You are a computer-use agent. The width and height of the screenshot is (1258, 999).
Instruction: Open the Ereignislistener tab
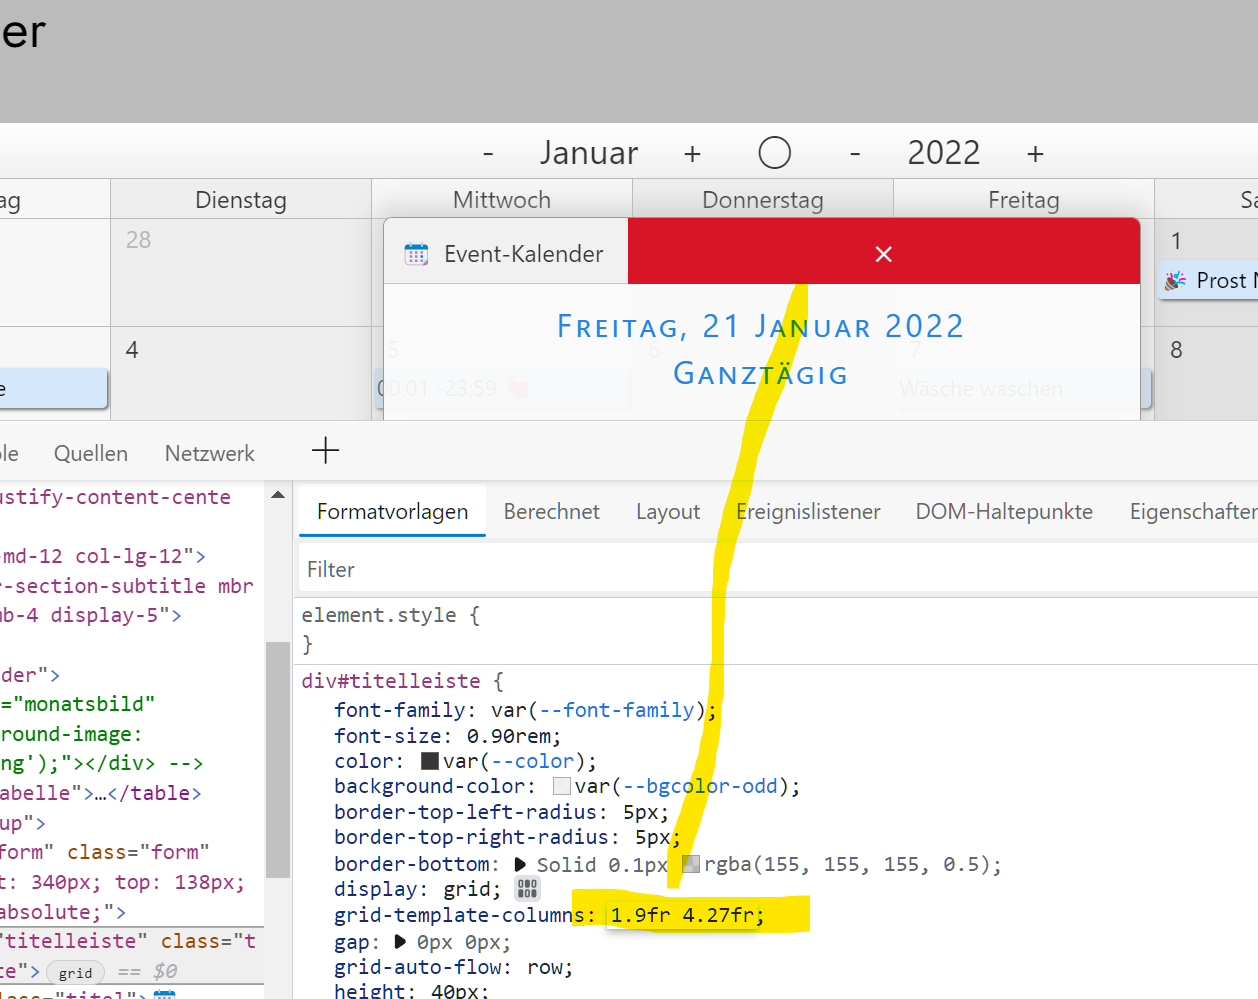[808, 512]
